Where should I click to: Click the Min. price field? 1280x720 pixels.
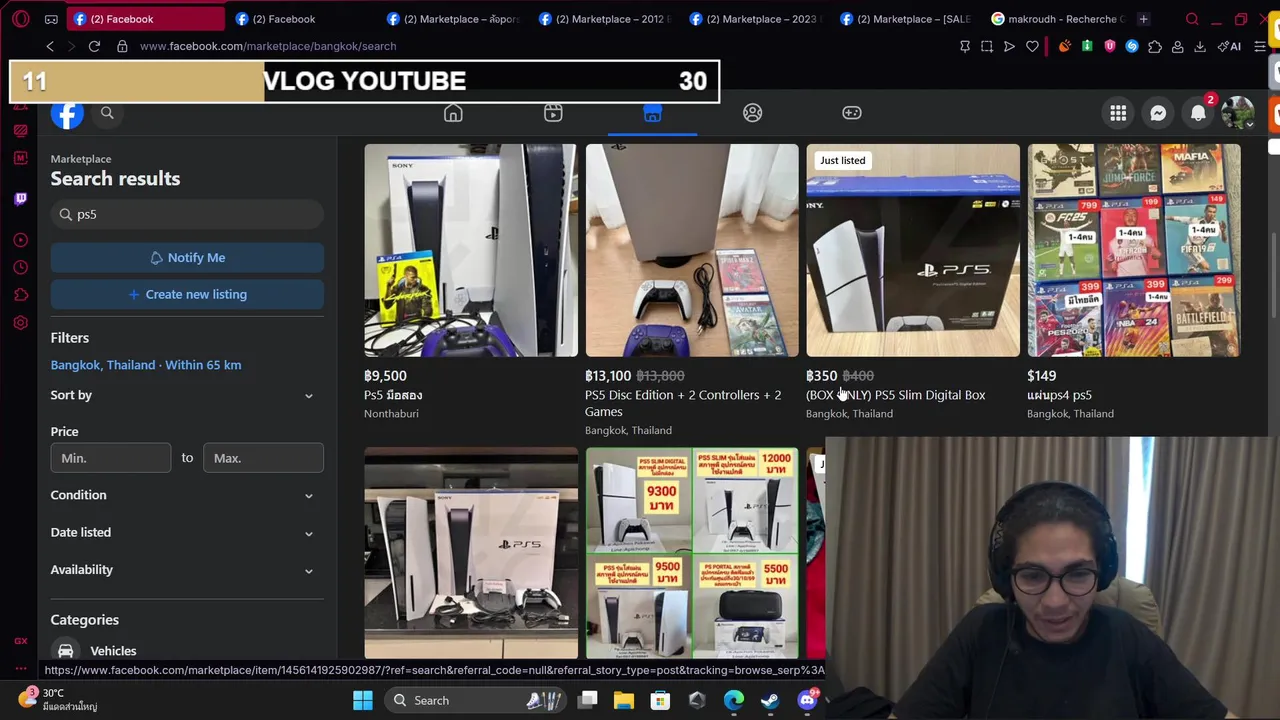click(111, 458)
